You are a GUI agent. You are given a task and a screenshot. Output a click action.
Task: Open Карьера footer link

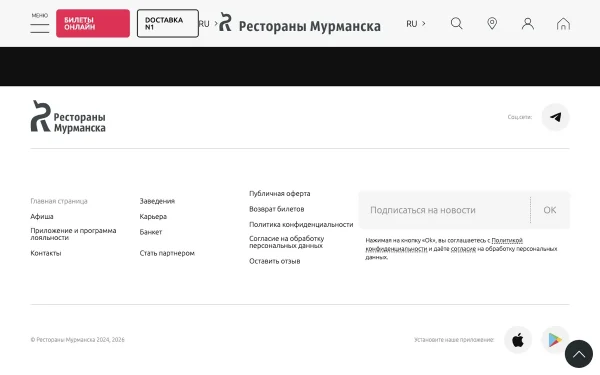(153, 216)
